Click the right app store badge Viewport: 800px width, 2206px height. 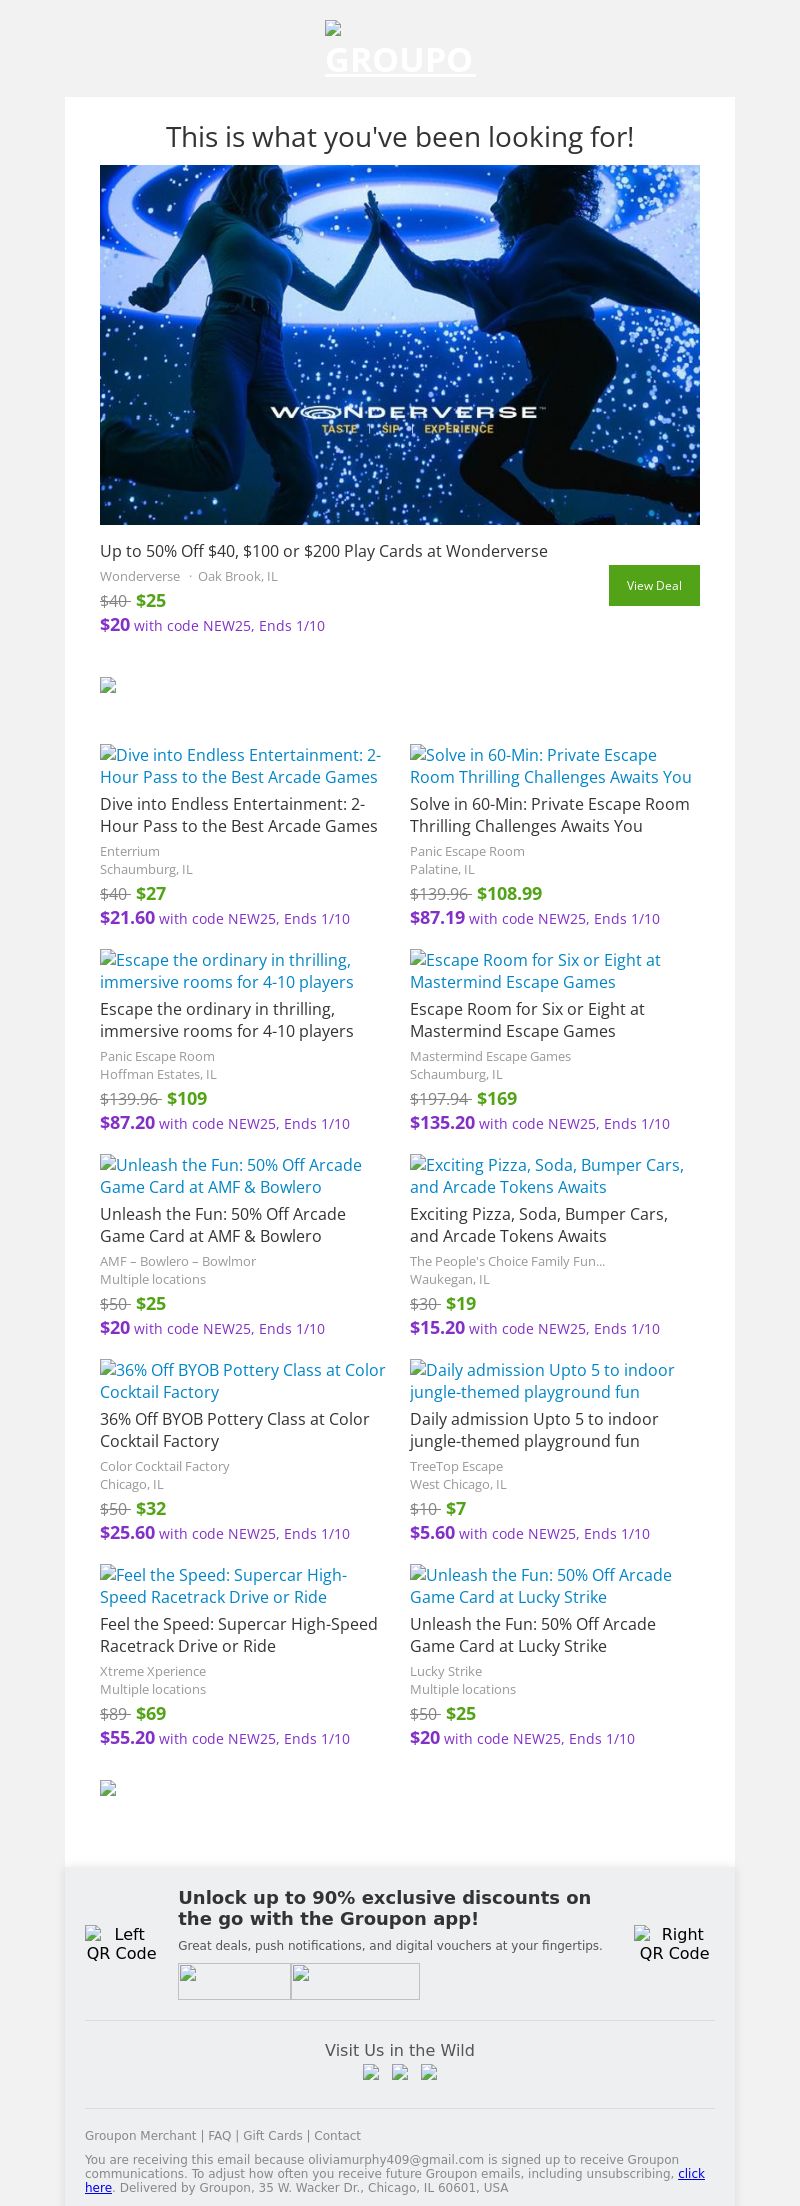[x=355, y=1981]
